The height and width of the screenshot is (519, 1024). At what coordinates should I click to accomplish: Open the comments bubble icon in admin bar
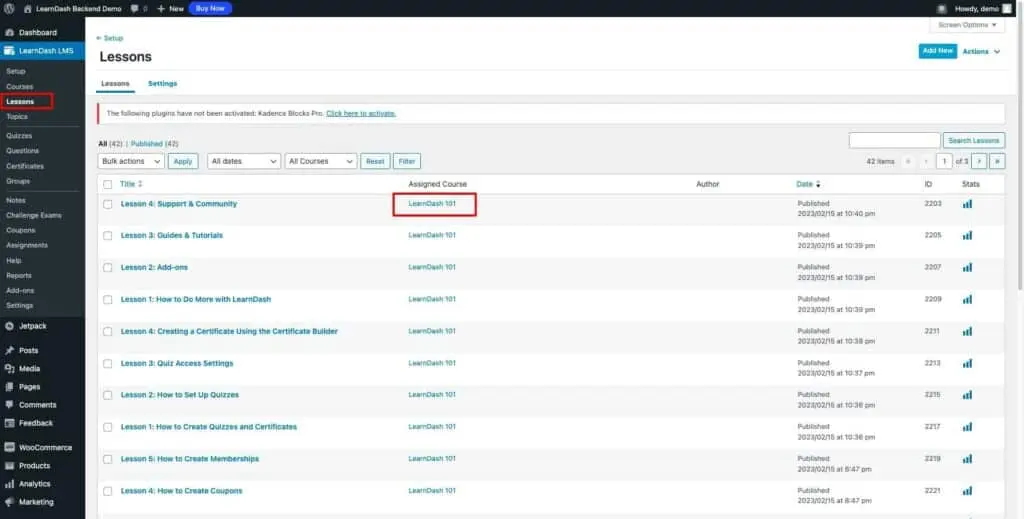point(134,8)
